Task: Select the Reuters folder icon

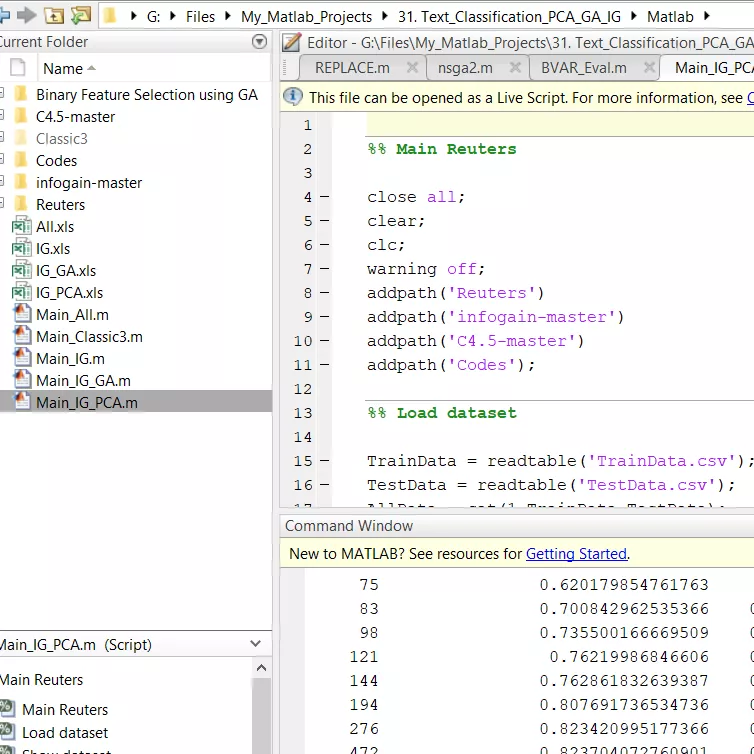Action: coord(21,204)
